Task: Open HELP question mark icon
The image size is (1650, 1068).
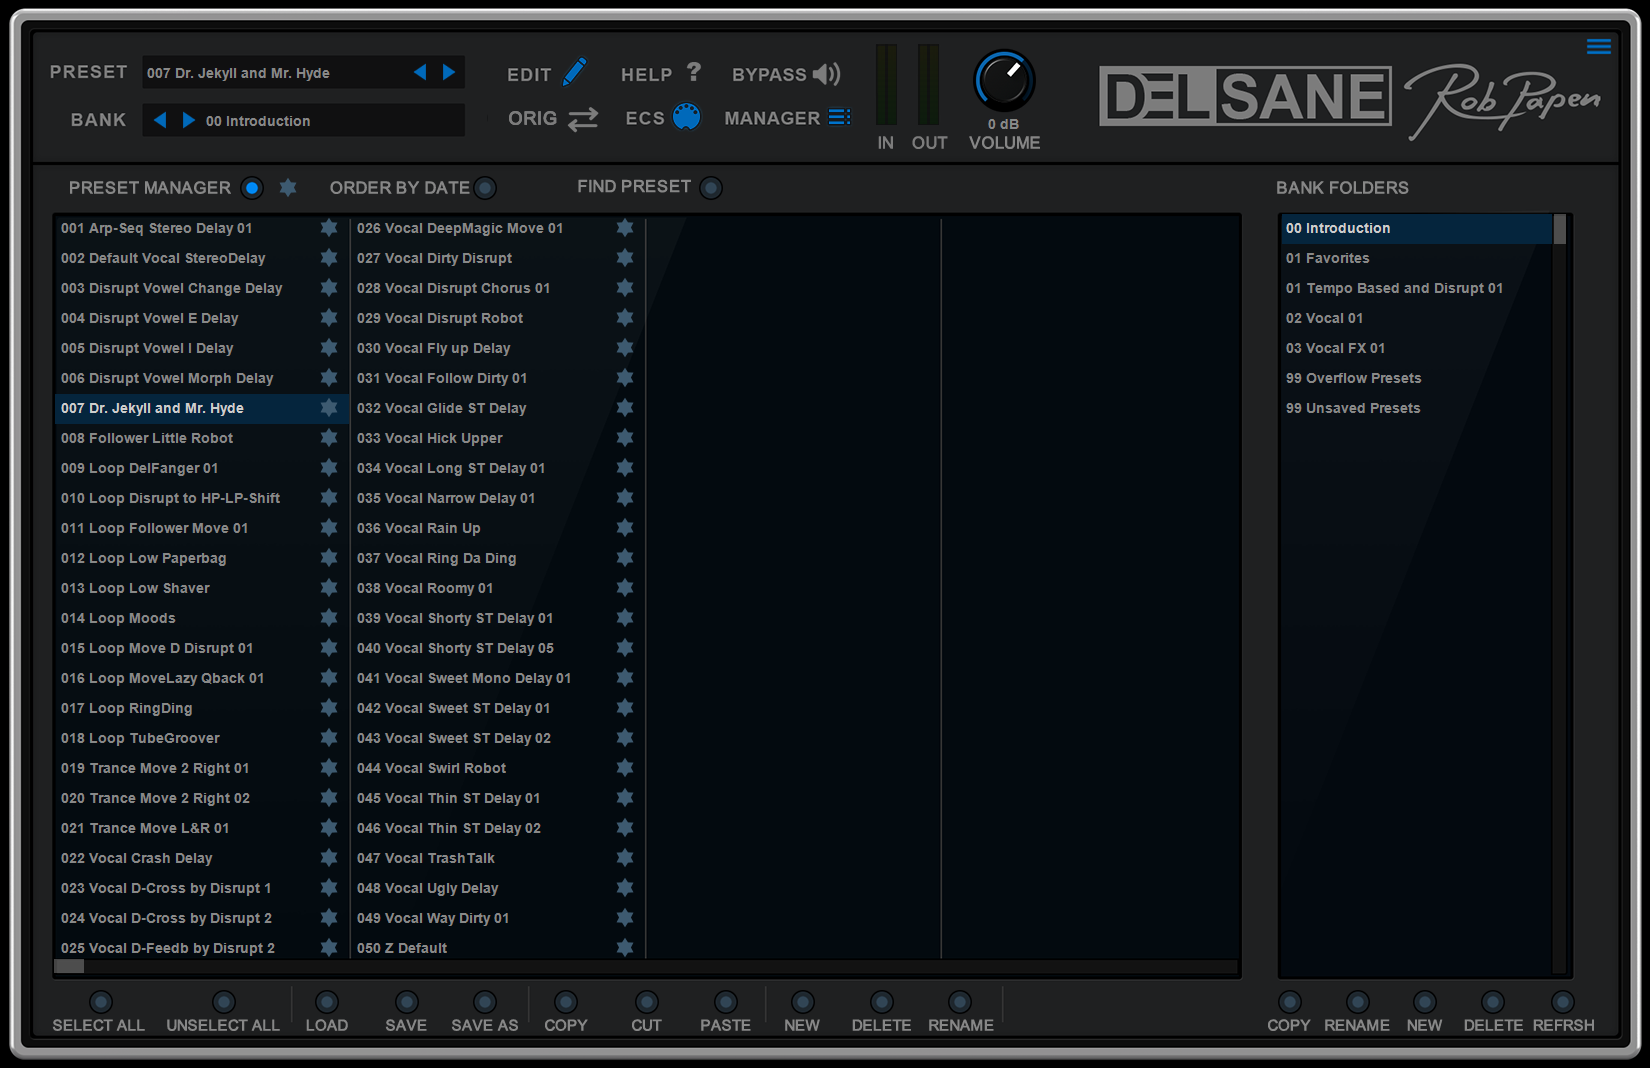Action: tap(694, 72)
